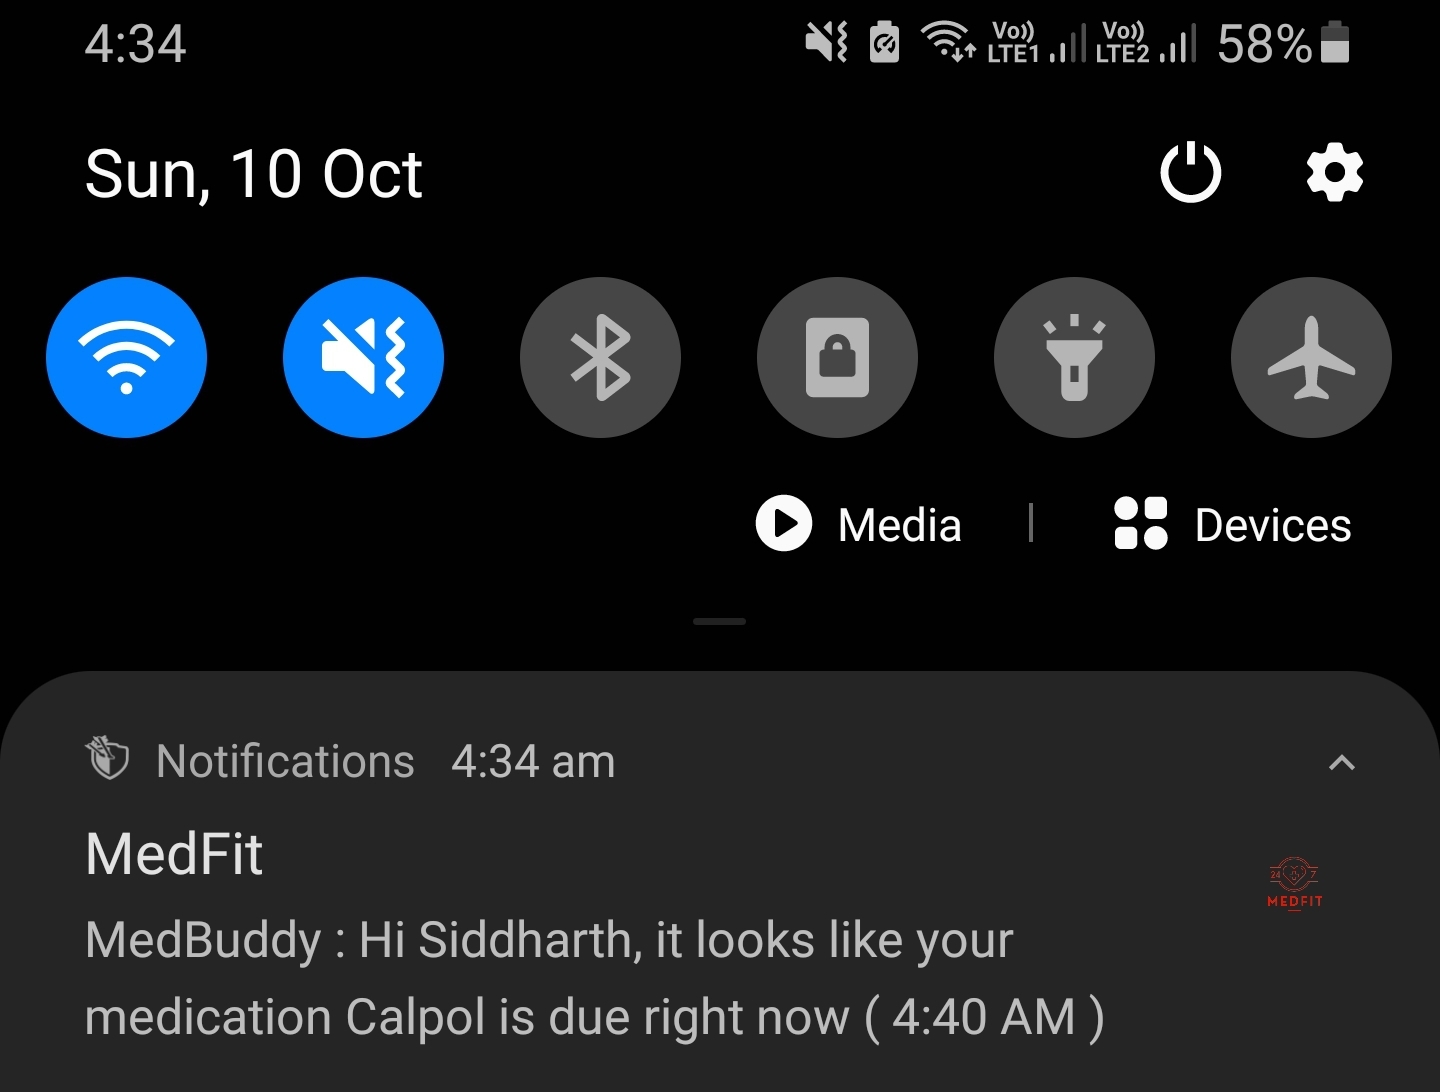
Task: Toggle the vibrate sound mode tile
Action: pos(363,357)
